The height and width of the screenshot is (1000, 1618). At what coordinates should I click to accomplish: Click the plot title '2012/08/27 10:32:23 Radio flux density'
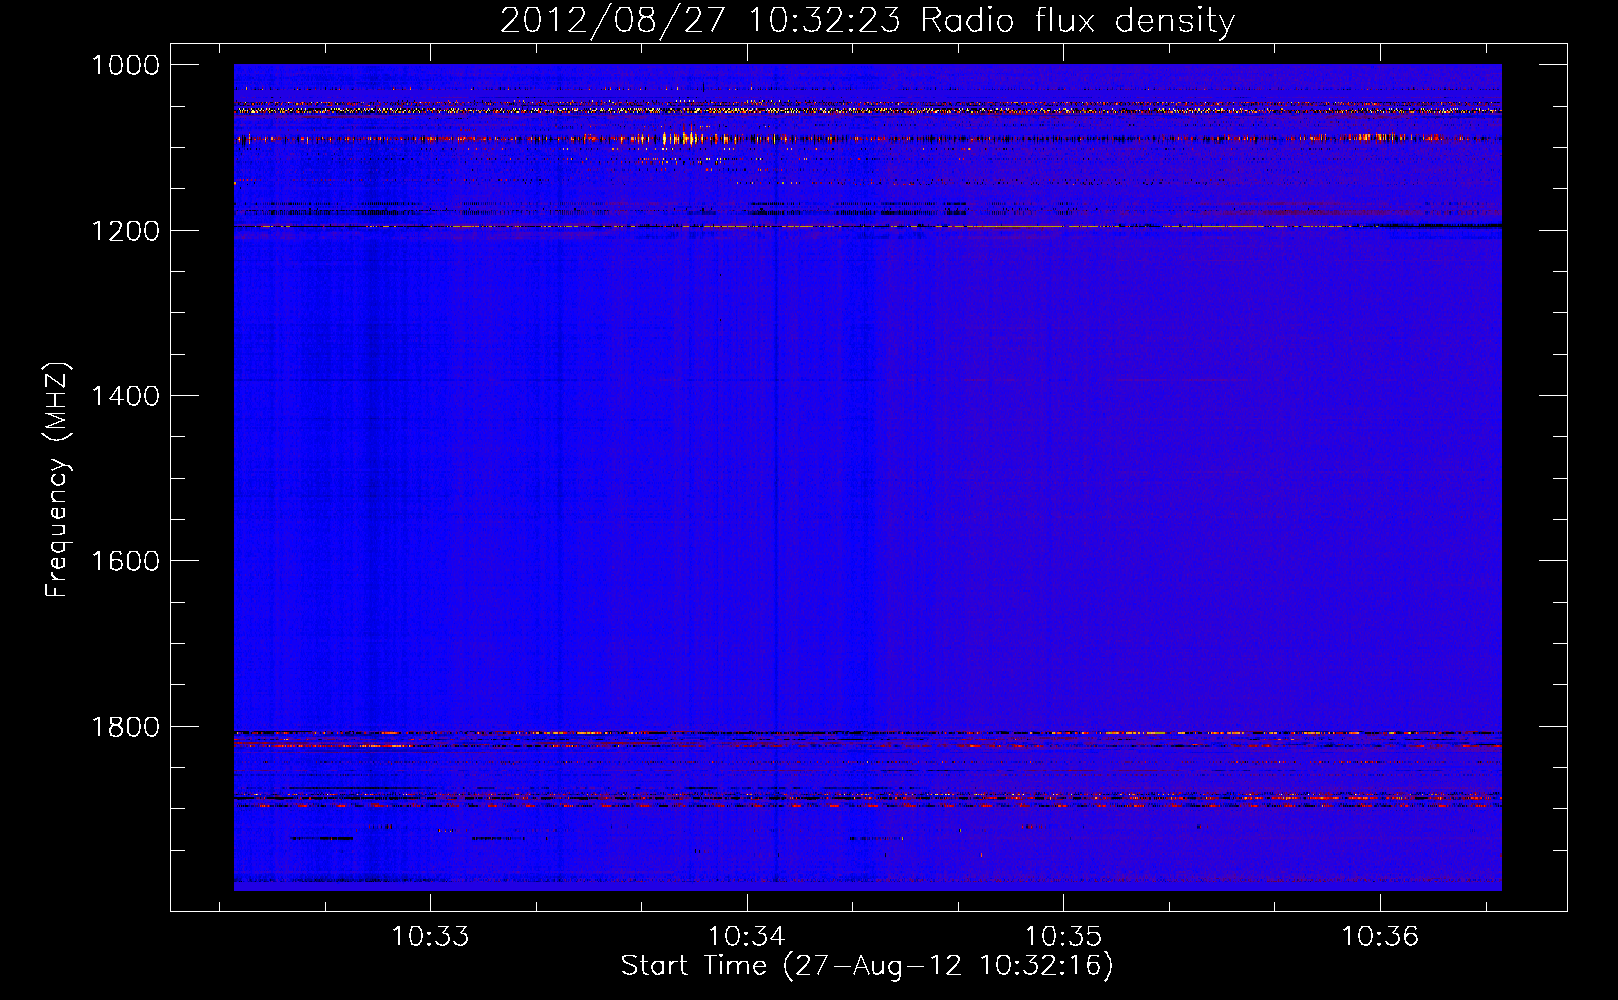coord(867,20)
